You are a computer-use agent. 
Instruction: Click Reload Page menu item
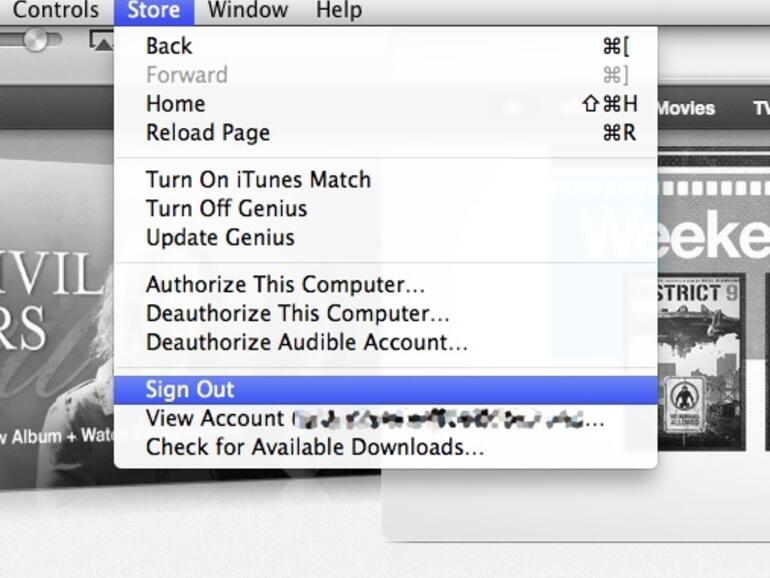pos(385,133)
